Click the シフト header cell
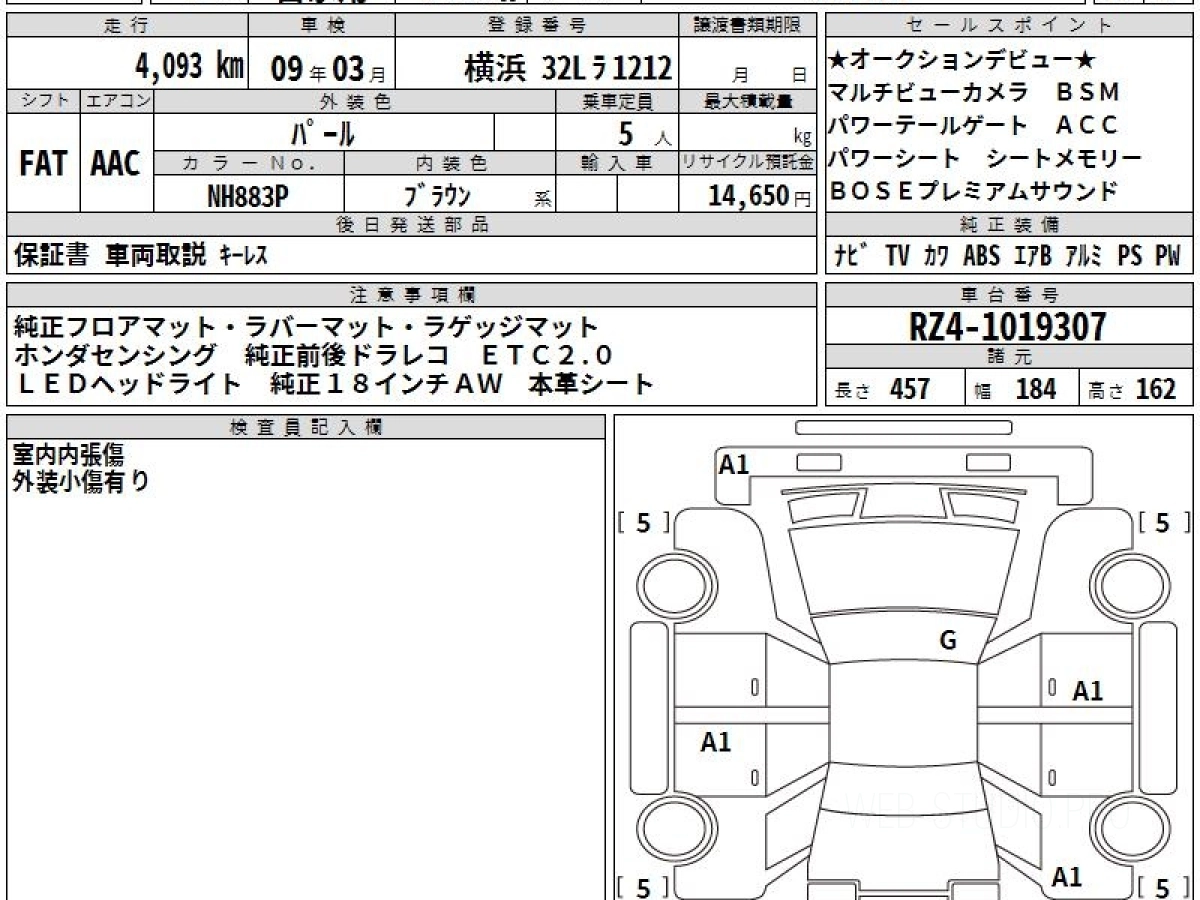 point(43,101)
